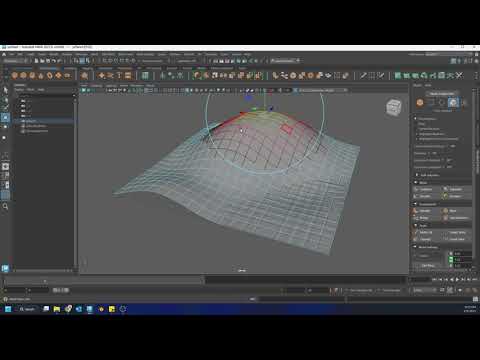Jump to the start of the playback range
Screen dimensions: 480x360
pos(434,279)
